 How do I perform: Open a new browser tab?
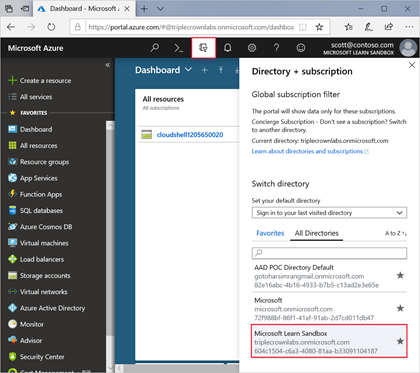(144, 9)
